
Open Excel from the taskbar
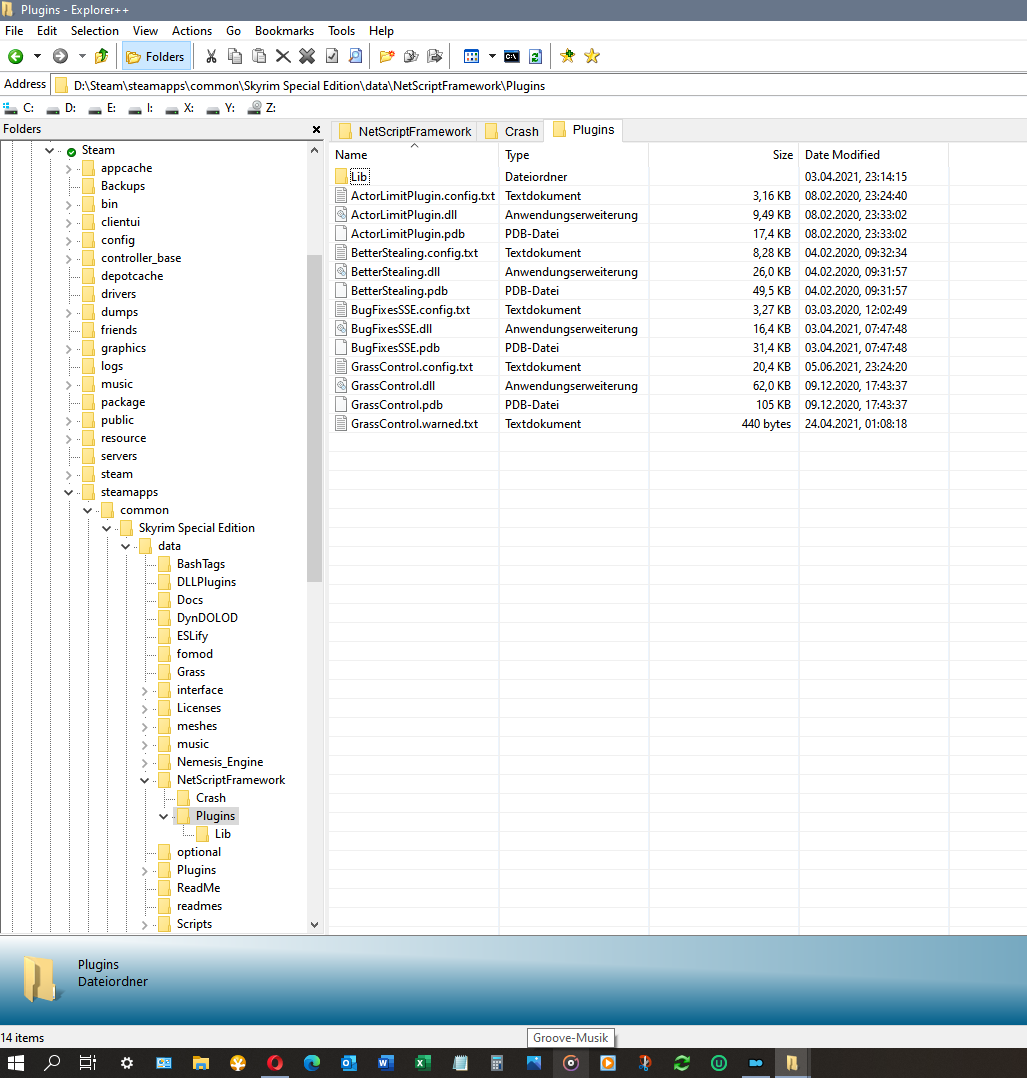[x=423, y=1063]
